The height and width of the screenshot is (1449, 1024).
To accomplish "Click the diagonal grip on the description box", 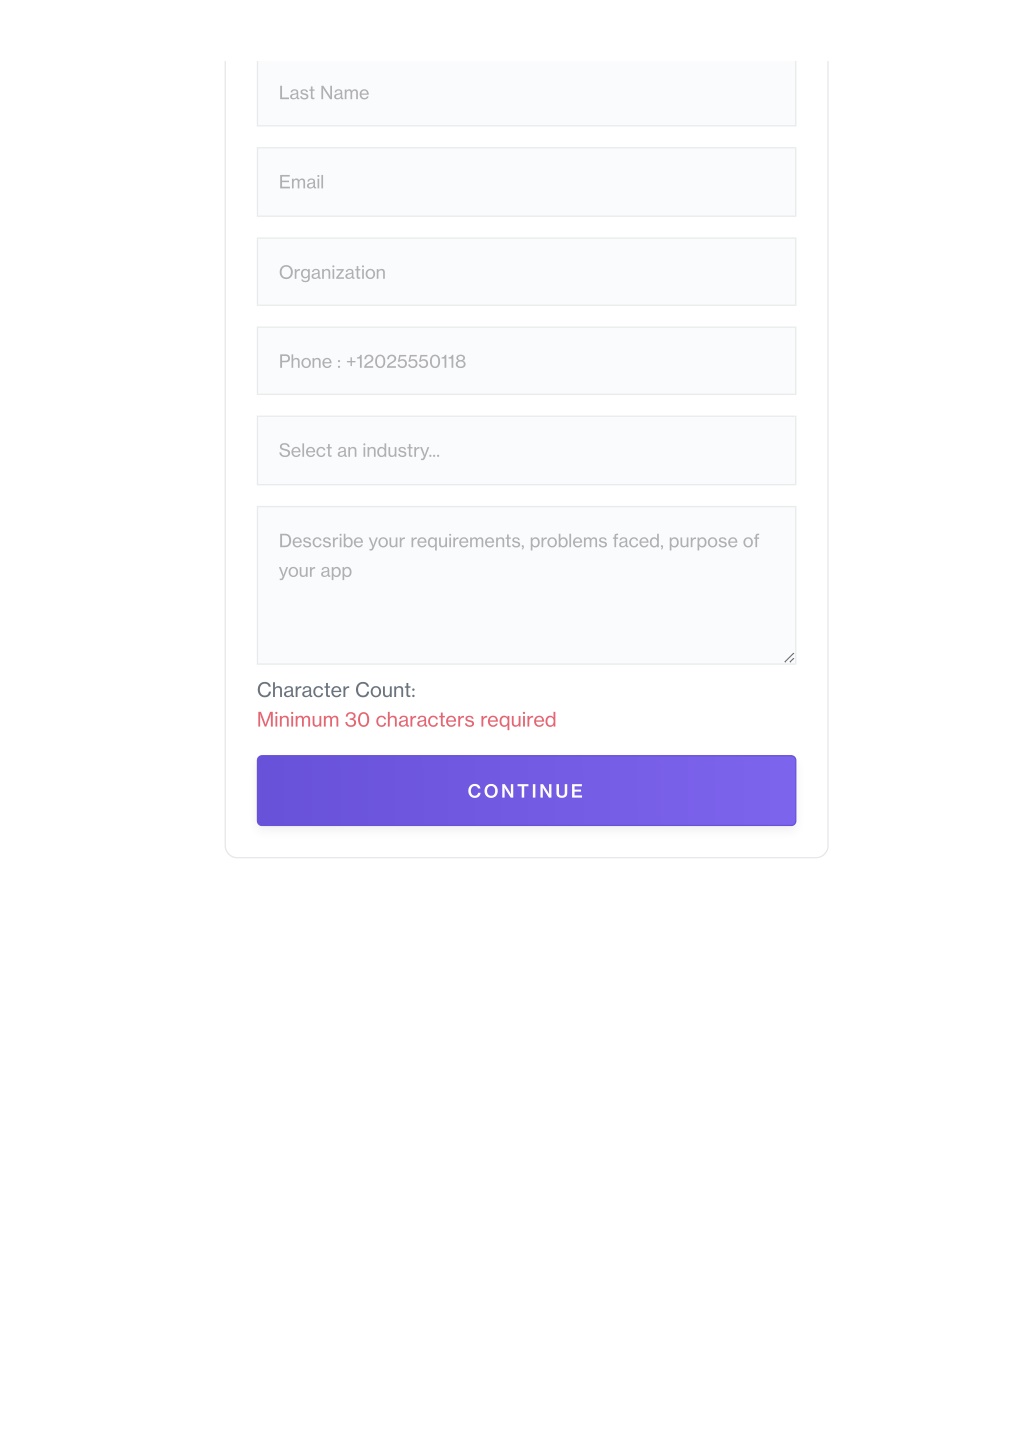I will (x=789, y=657).
